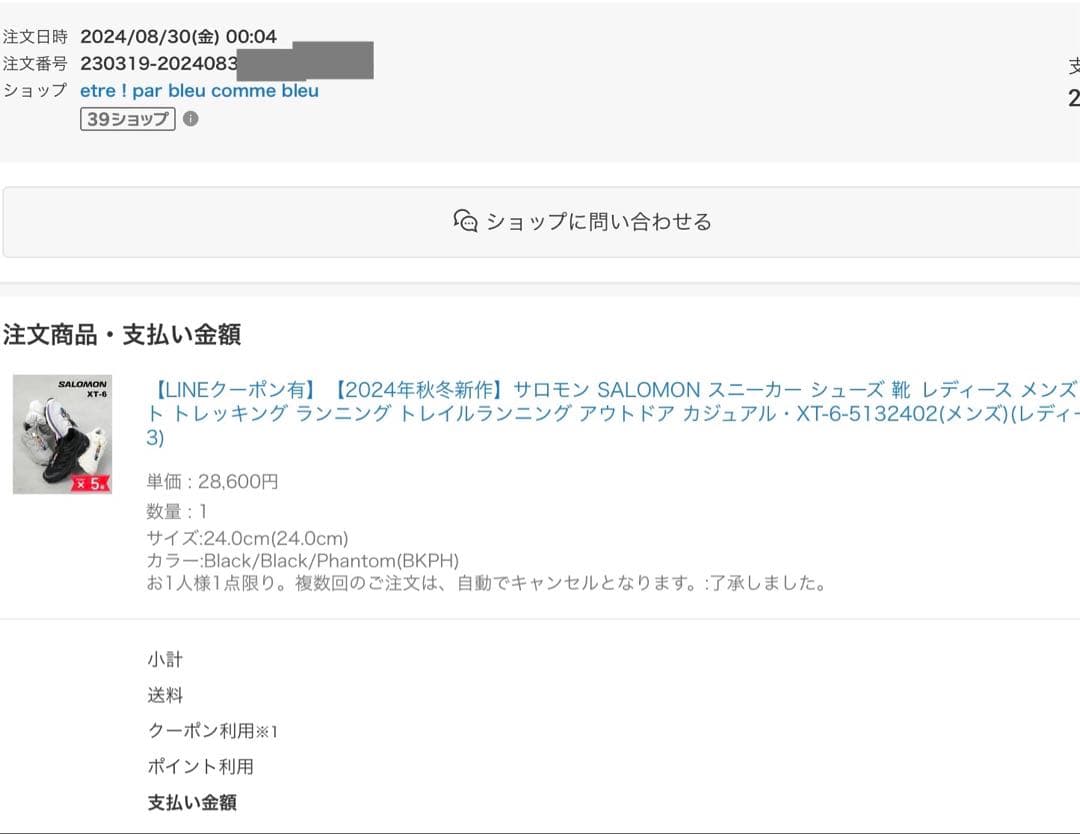Click the ショップ field label
Screen dimensions: 1080x834
(35, 90)
